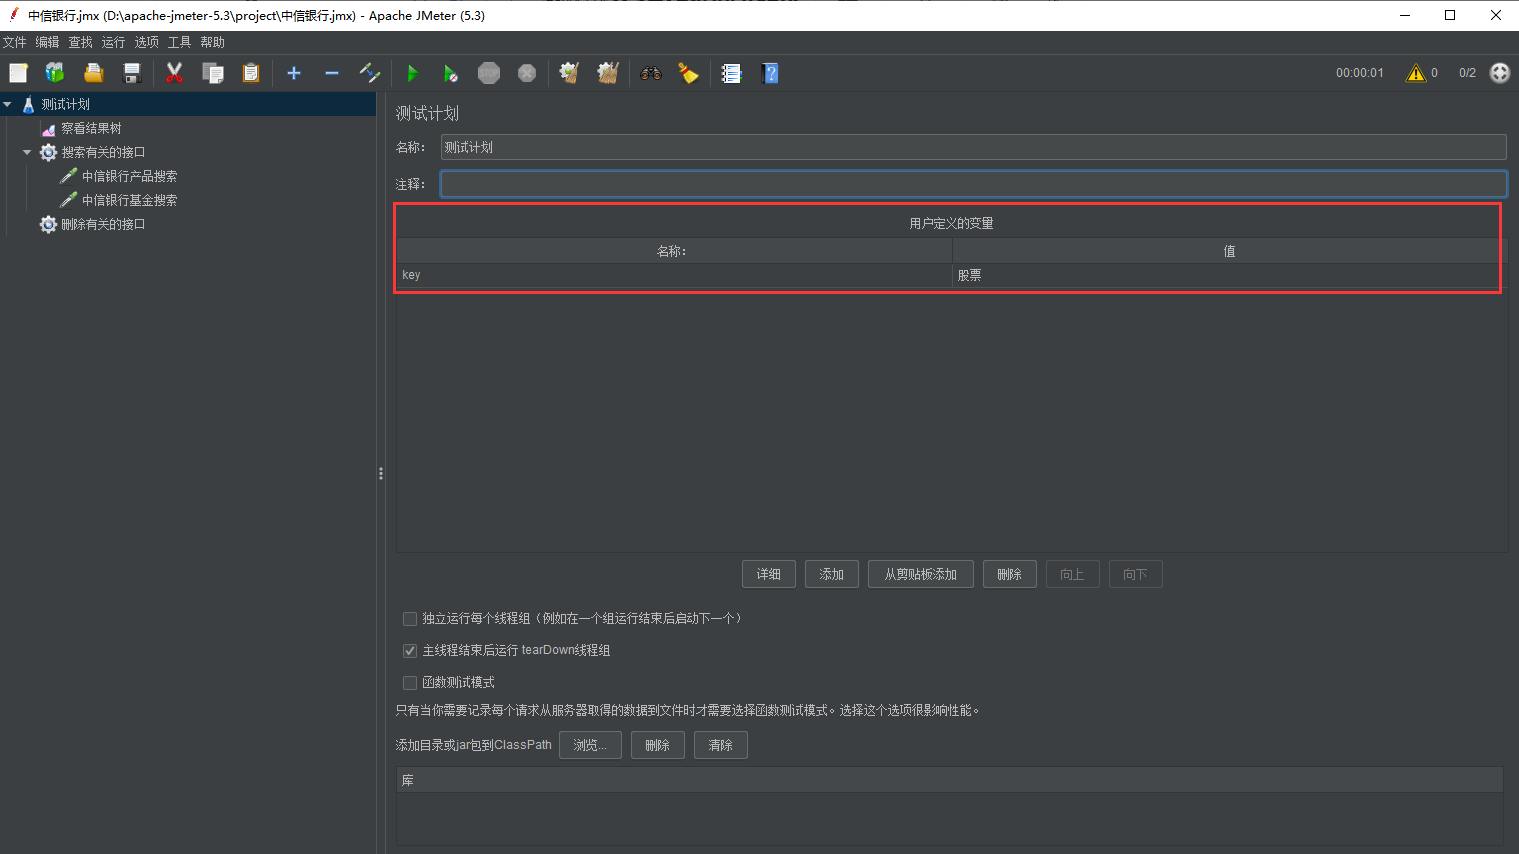Click the 值 column header
Viewport: 1519px width, 854px height.
tap(1228, 251)
